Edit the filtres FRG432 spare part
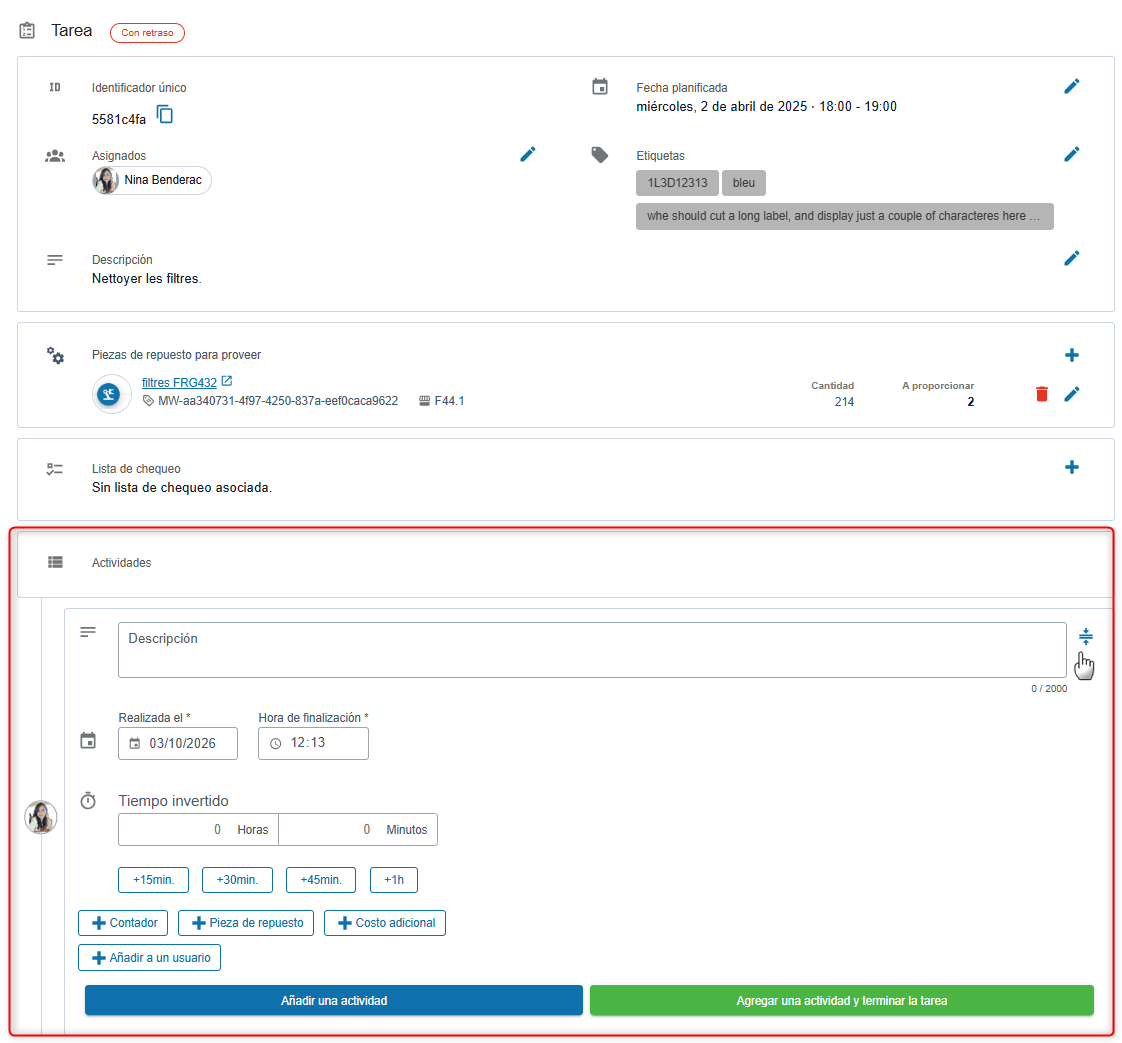1122x1043 pixels. tap(1071, 394)
